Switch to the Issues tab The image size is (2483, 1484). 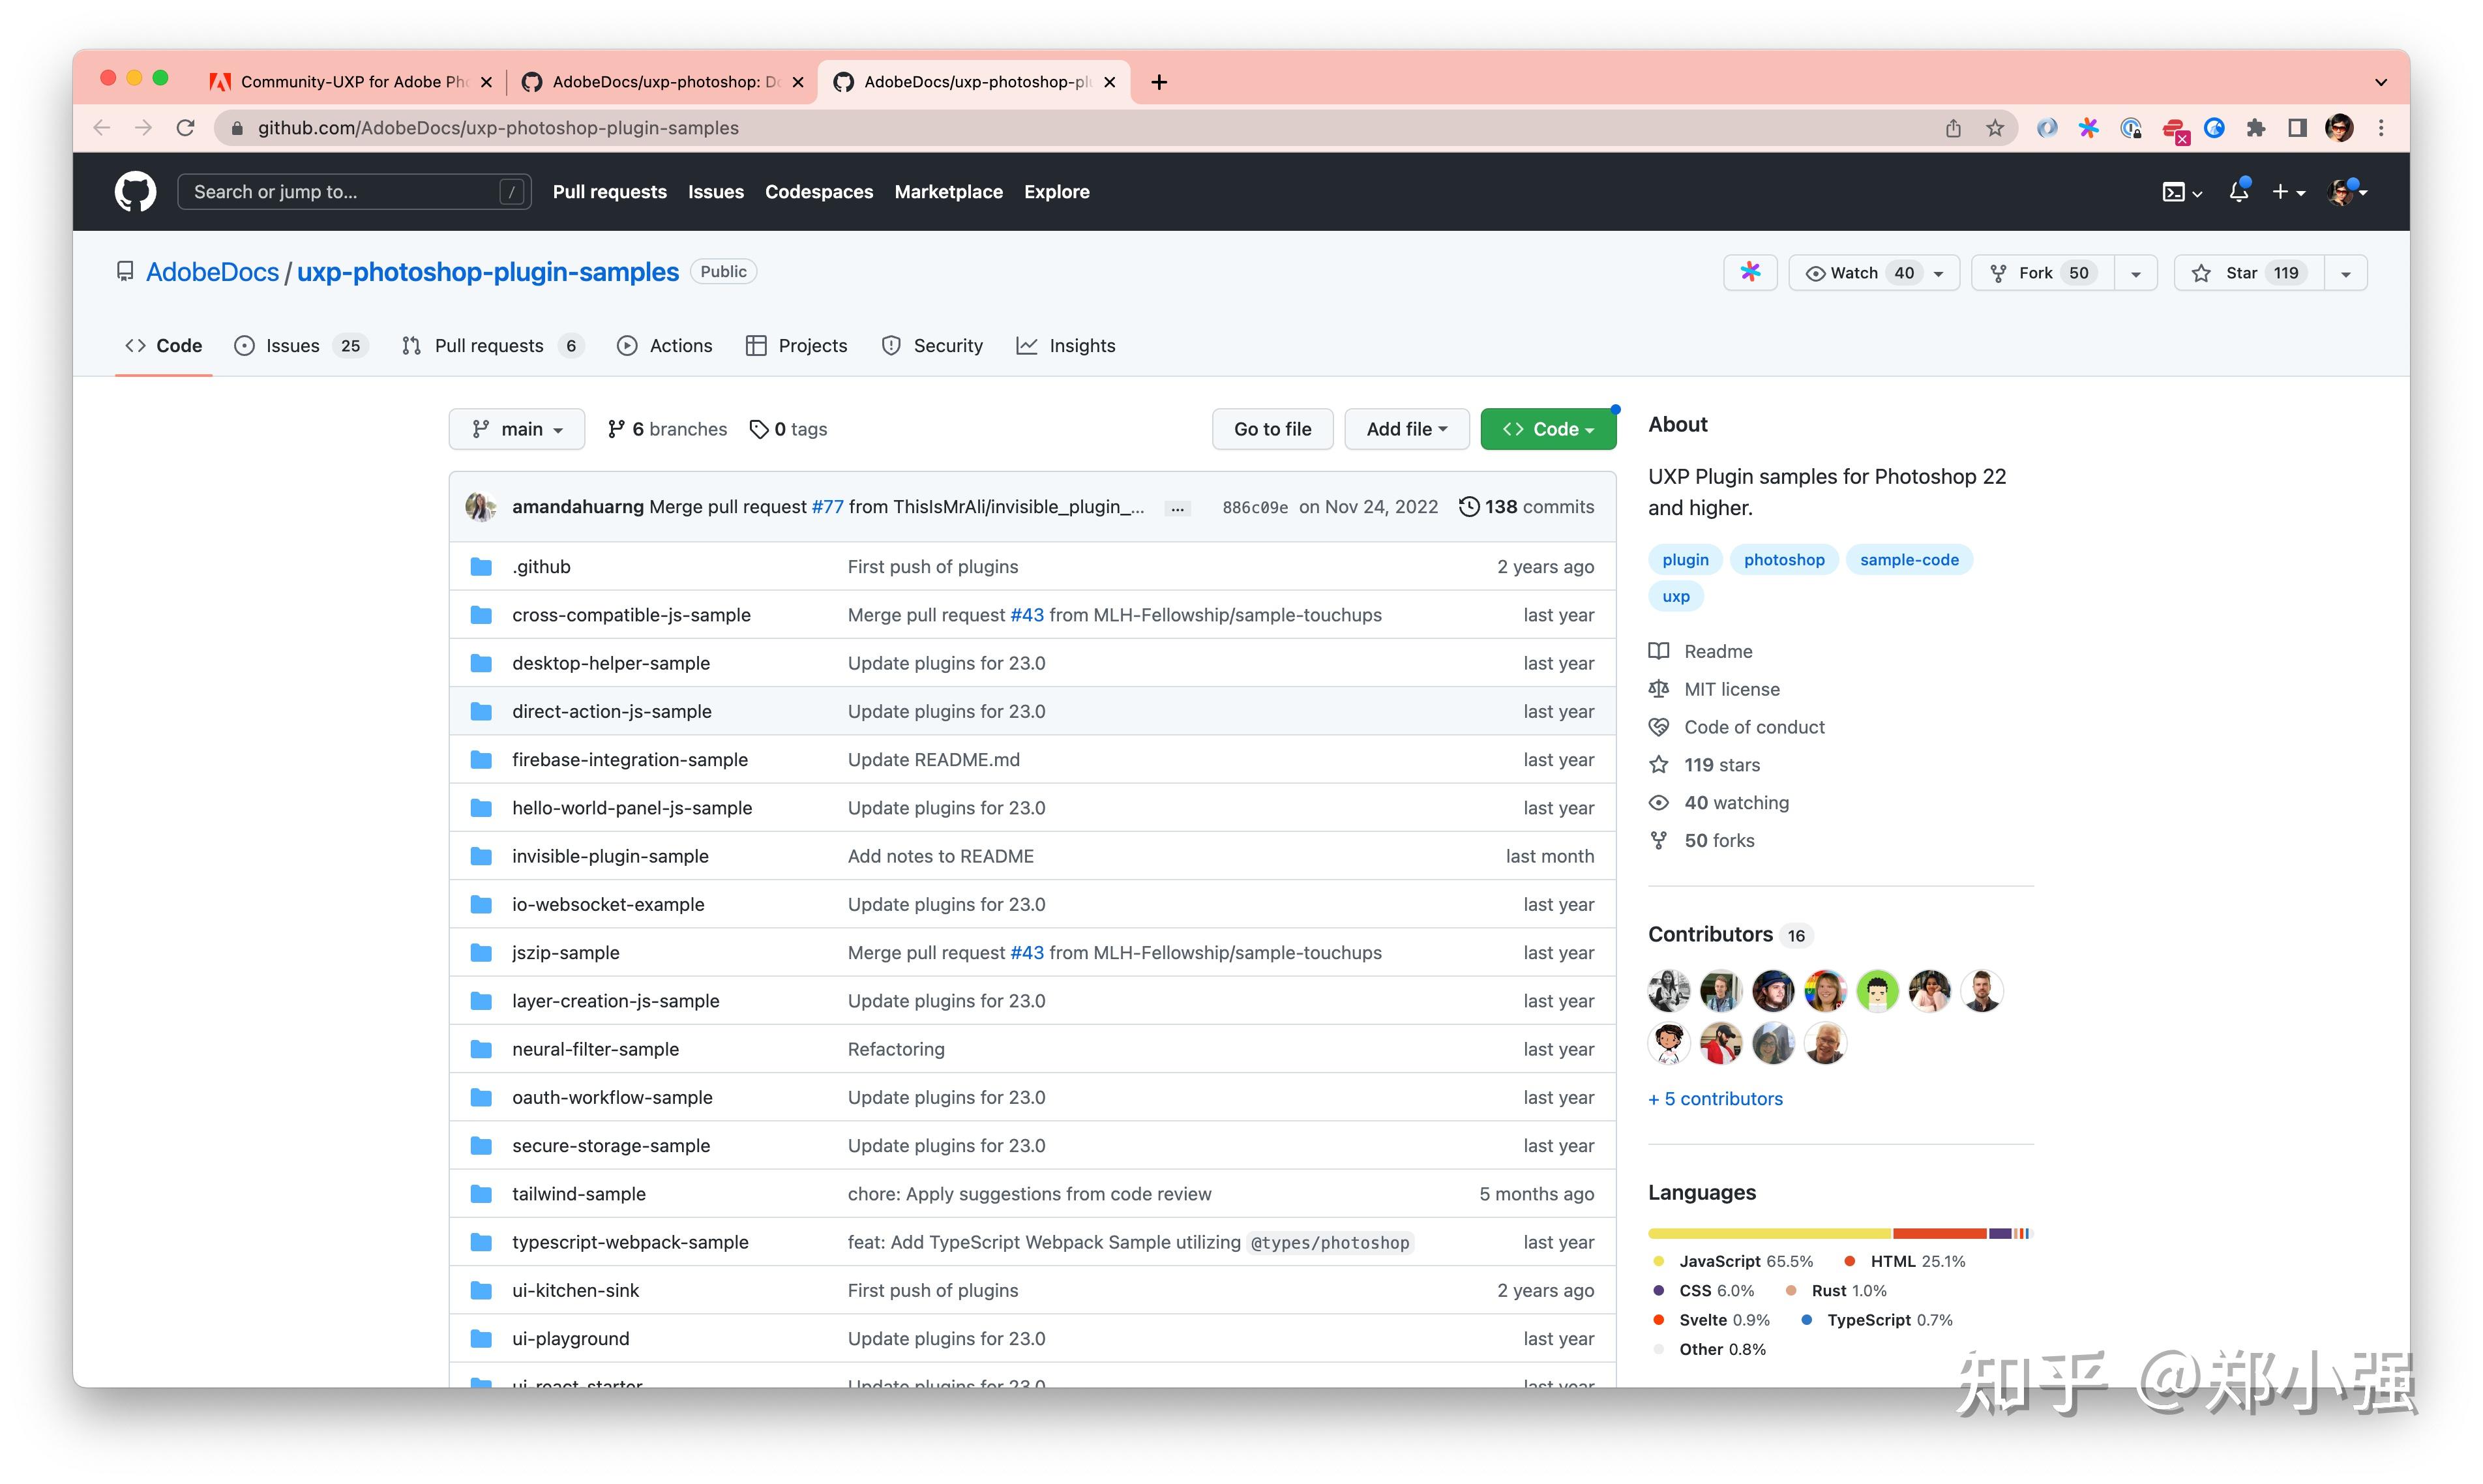(x=292, y=346)
